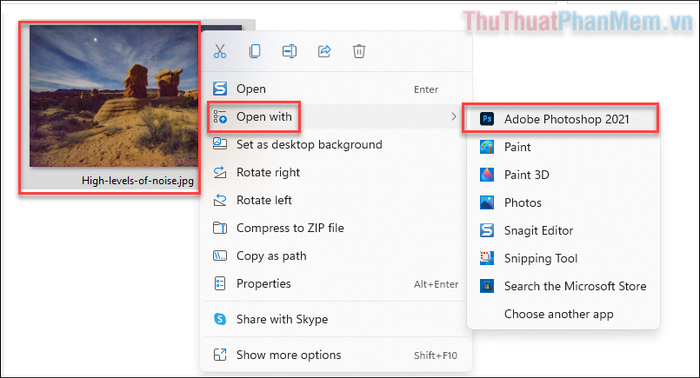Click the Copy as path icon
This screenshot has height=378, width=700.
[220, 256]
